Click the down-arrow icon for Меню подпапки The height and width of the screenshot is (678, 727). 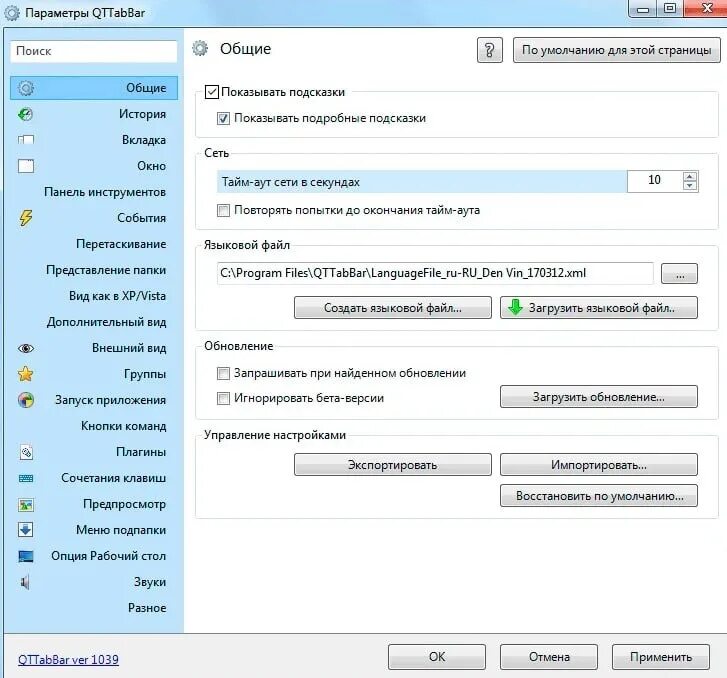click(x=26, y=530)
